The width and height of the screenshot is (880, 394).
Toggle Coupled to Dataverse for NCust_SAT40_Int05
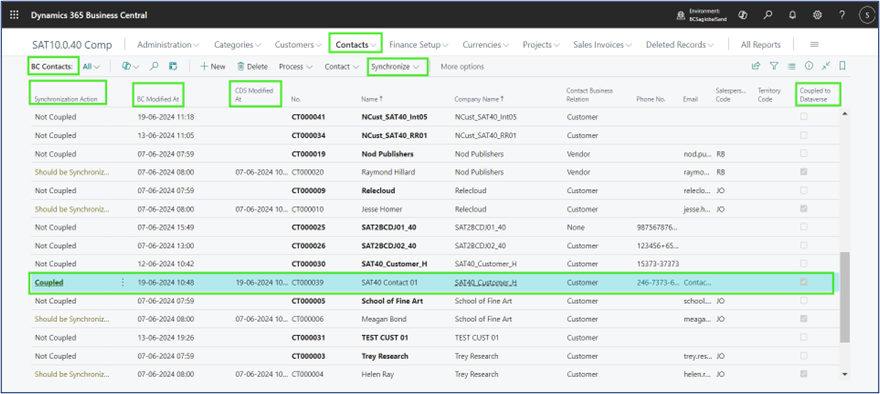[x=804, y=117]
